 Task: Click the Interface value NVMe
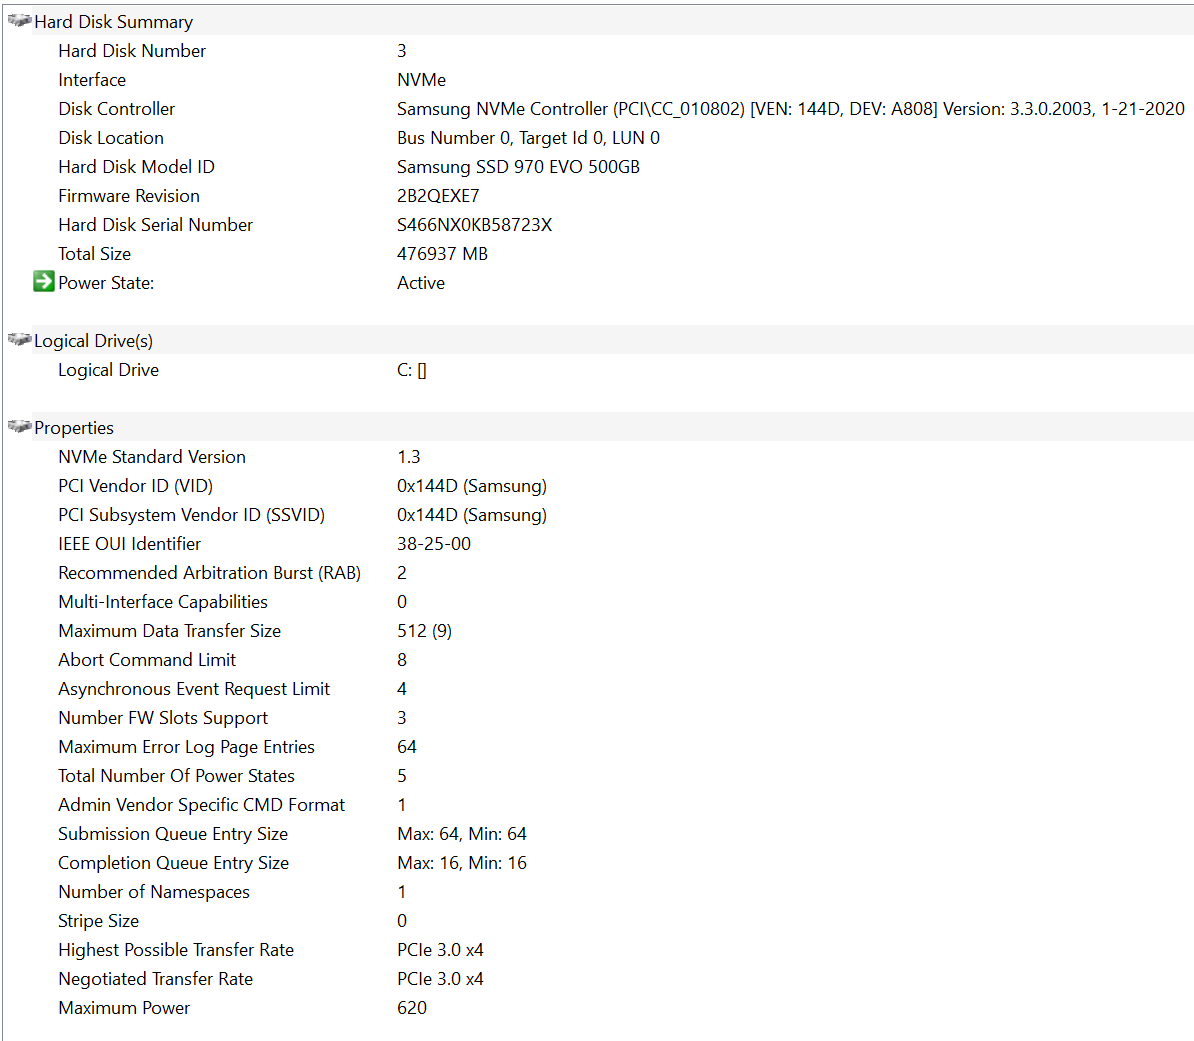click(421, 80)
